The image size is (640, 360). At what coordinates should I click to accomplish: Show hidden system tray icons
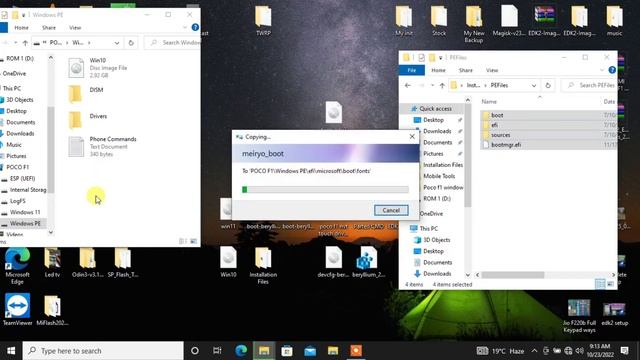pos(534,351)
